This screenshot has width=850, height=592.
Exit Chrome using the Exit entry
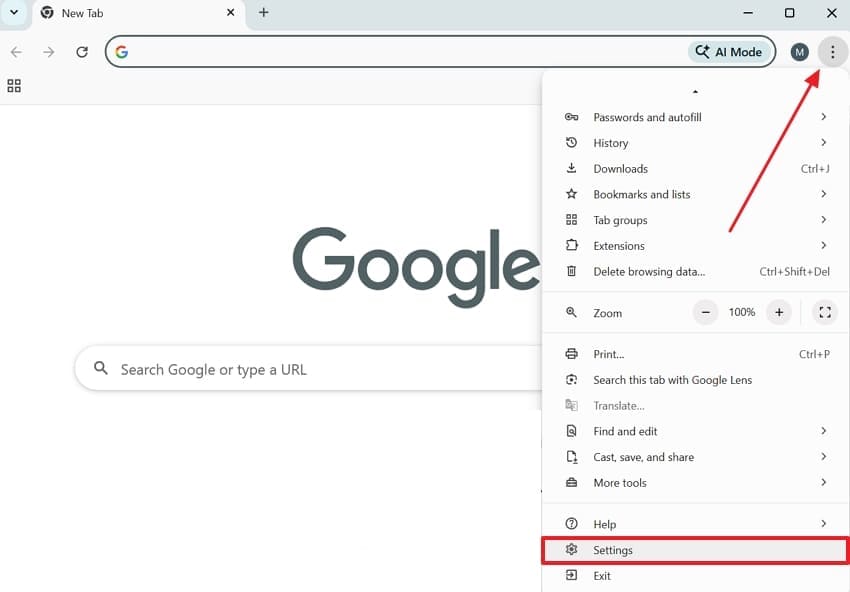click(602, 575)
